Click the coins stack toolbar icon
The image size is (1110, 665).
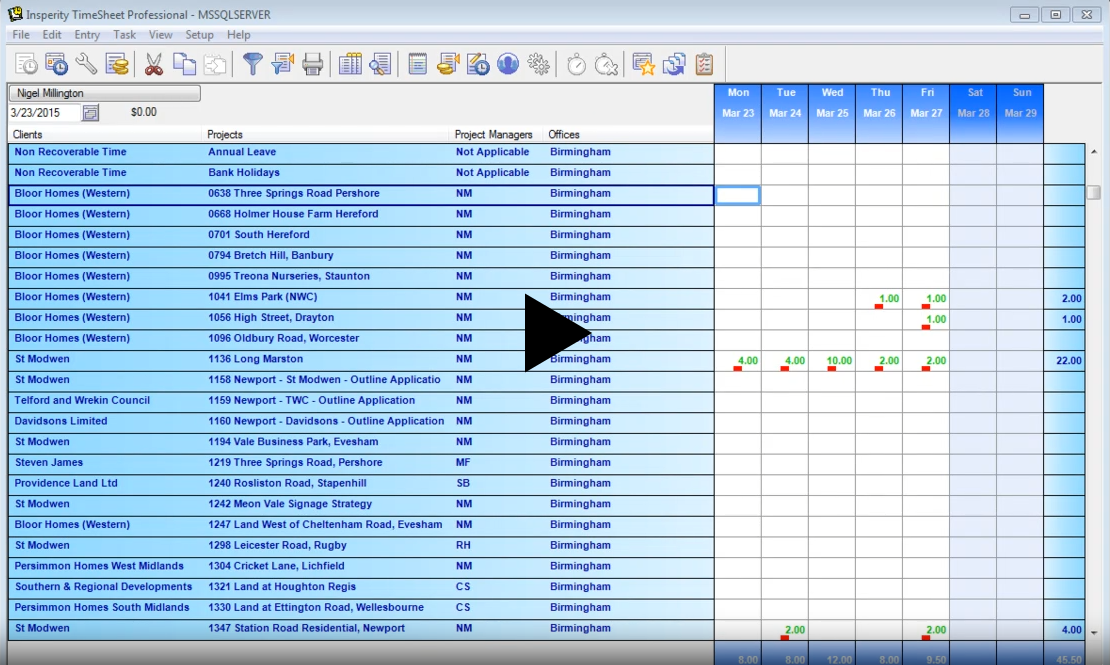117,65
